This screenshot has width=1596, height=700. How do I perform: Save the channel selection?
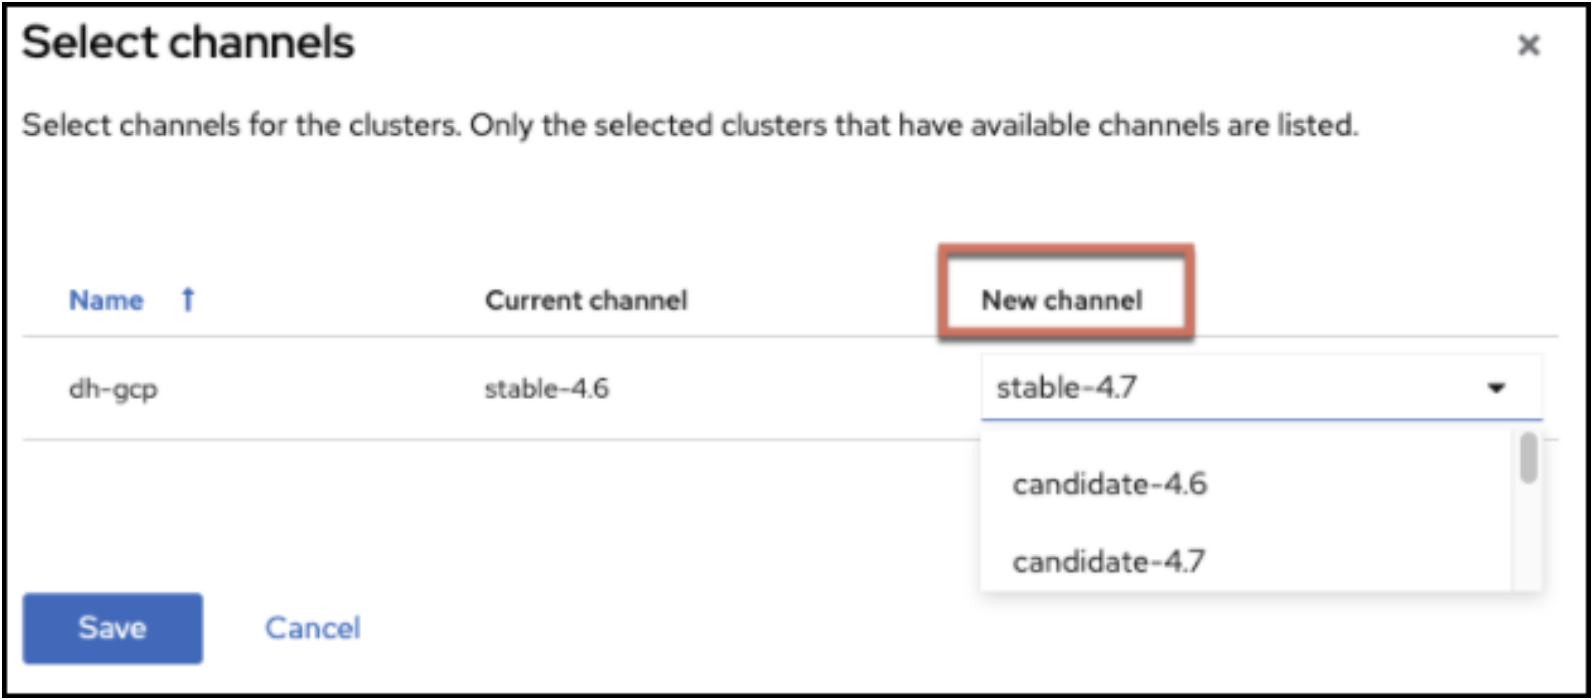pos(112,628)
